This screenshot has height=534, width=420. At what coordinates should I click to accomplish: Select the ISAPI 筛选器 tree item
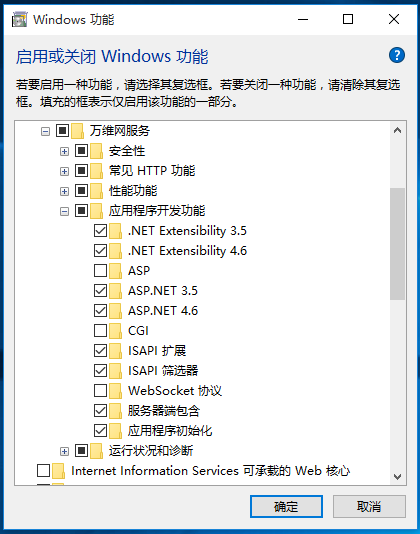163,371
